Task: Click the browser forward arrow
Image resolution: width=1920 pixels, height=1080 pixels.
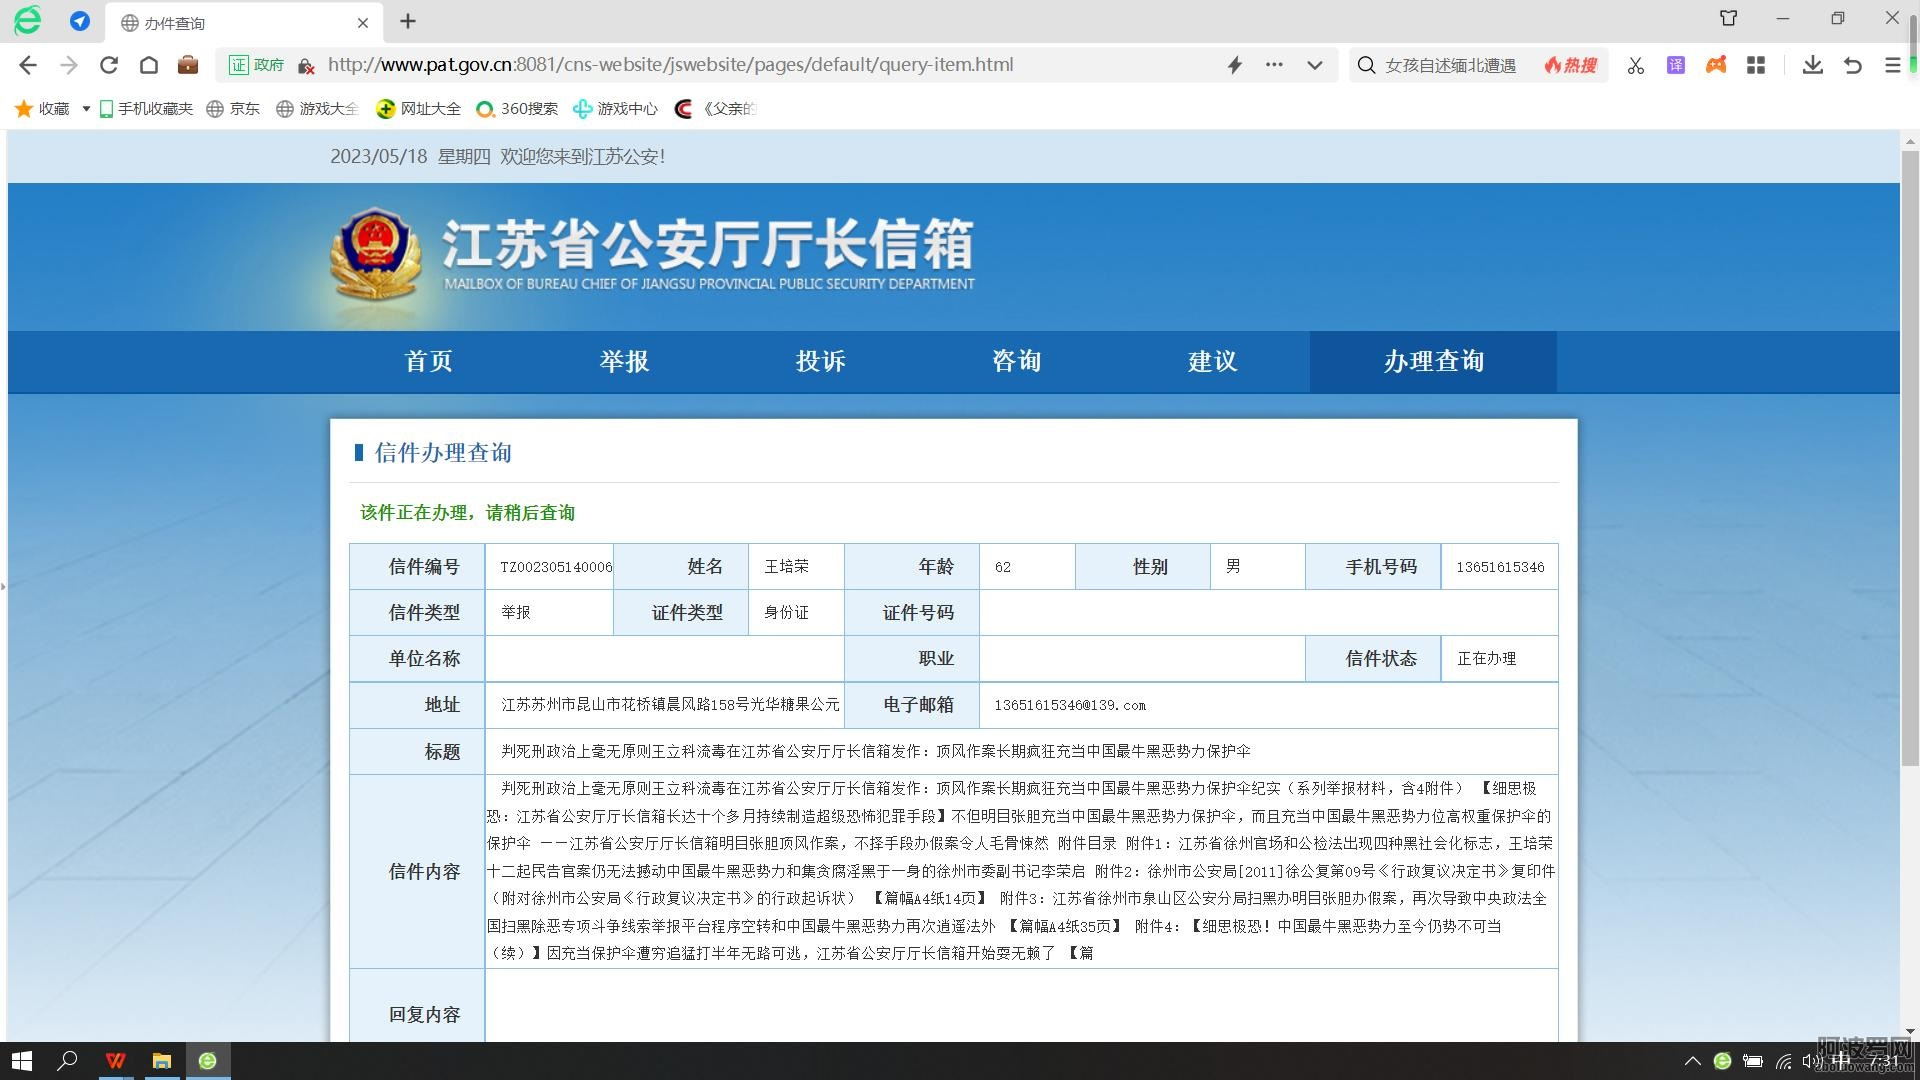Action: pyautogui.click(x=69, y=65)
